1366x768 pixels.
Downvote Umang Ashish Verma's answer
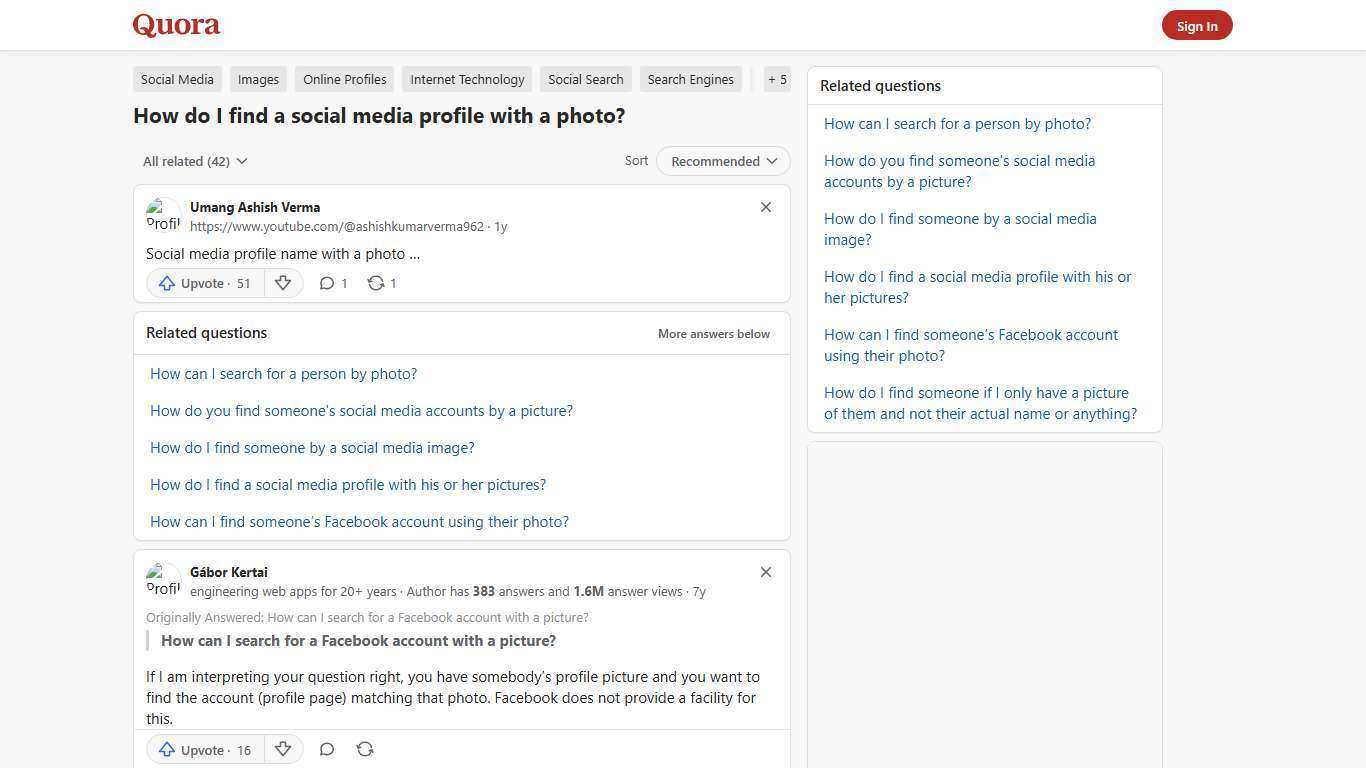click(x=283, y=283)
